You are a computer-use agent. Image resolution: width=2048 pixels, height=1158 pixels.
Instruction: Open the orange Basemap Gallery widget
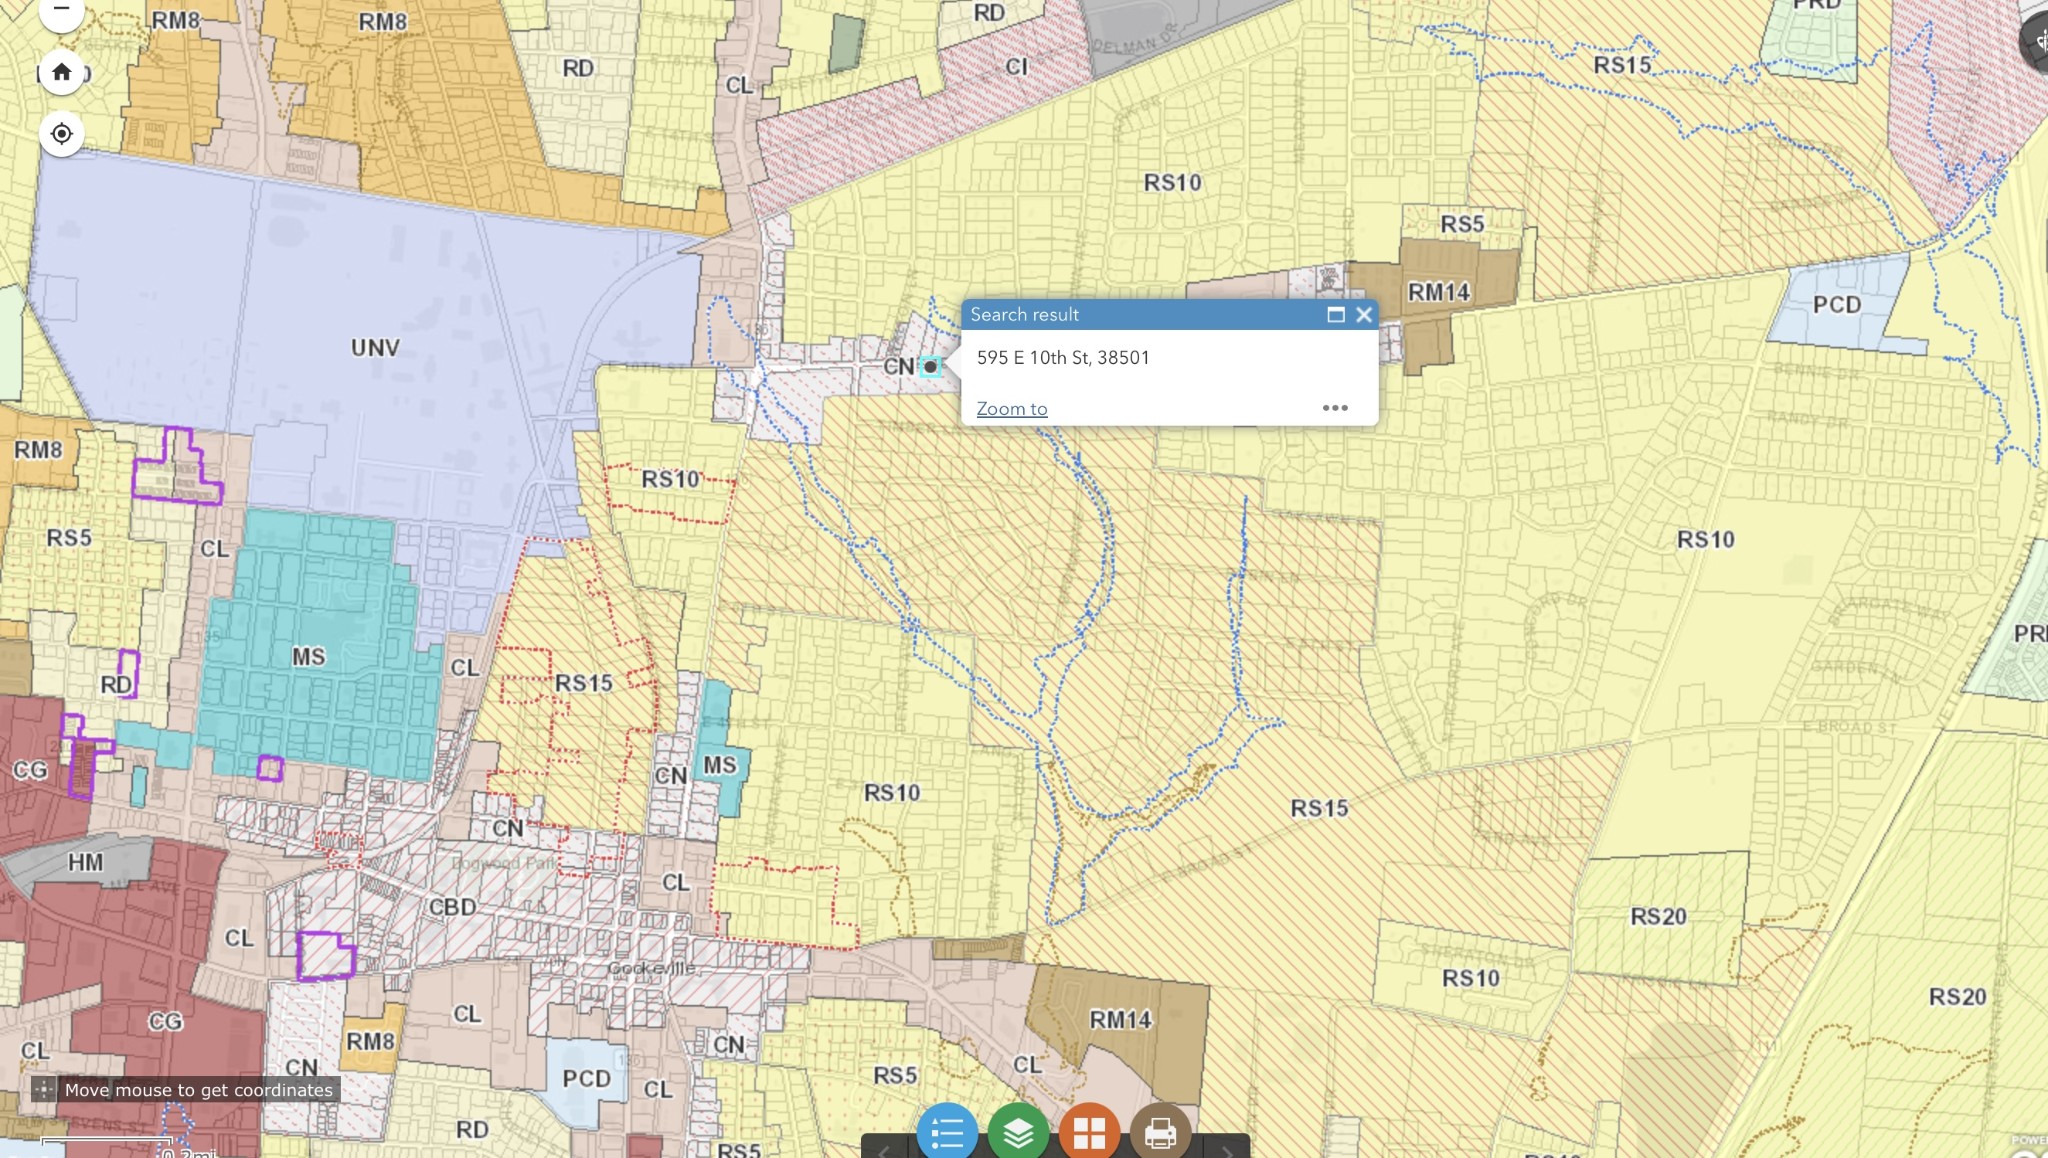1089,1132
